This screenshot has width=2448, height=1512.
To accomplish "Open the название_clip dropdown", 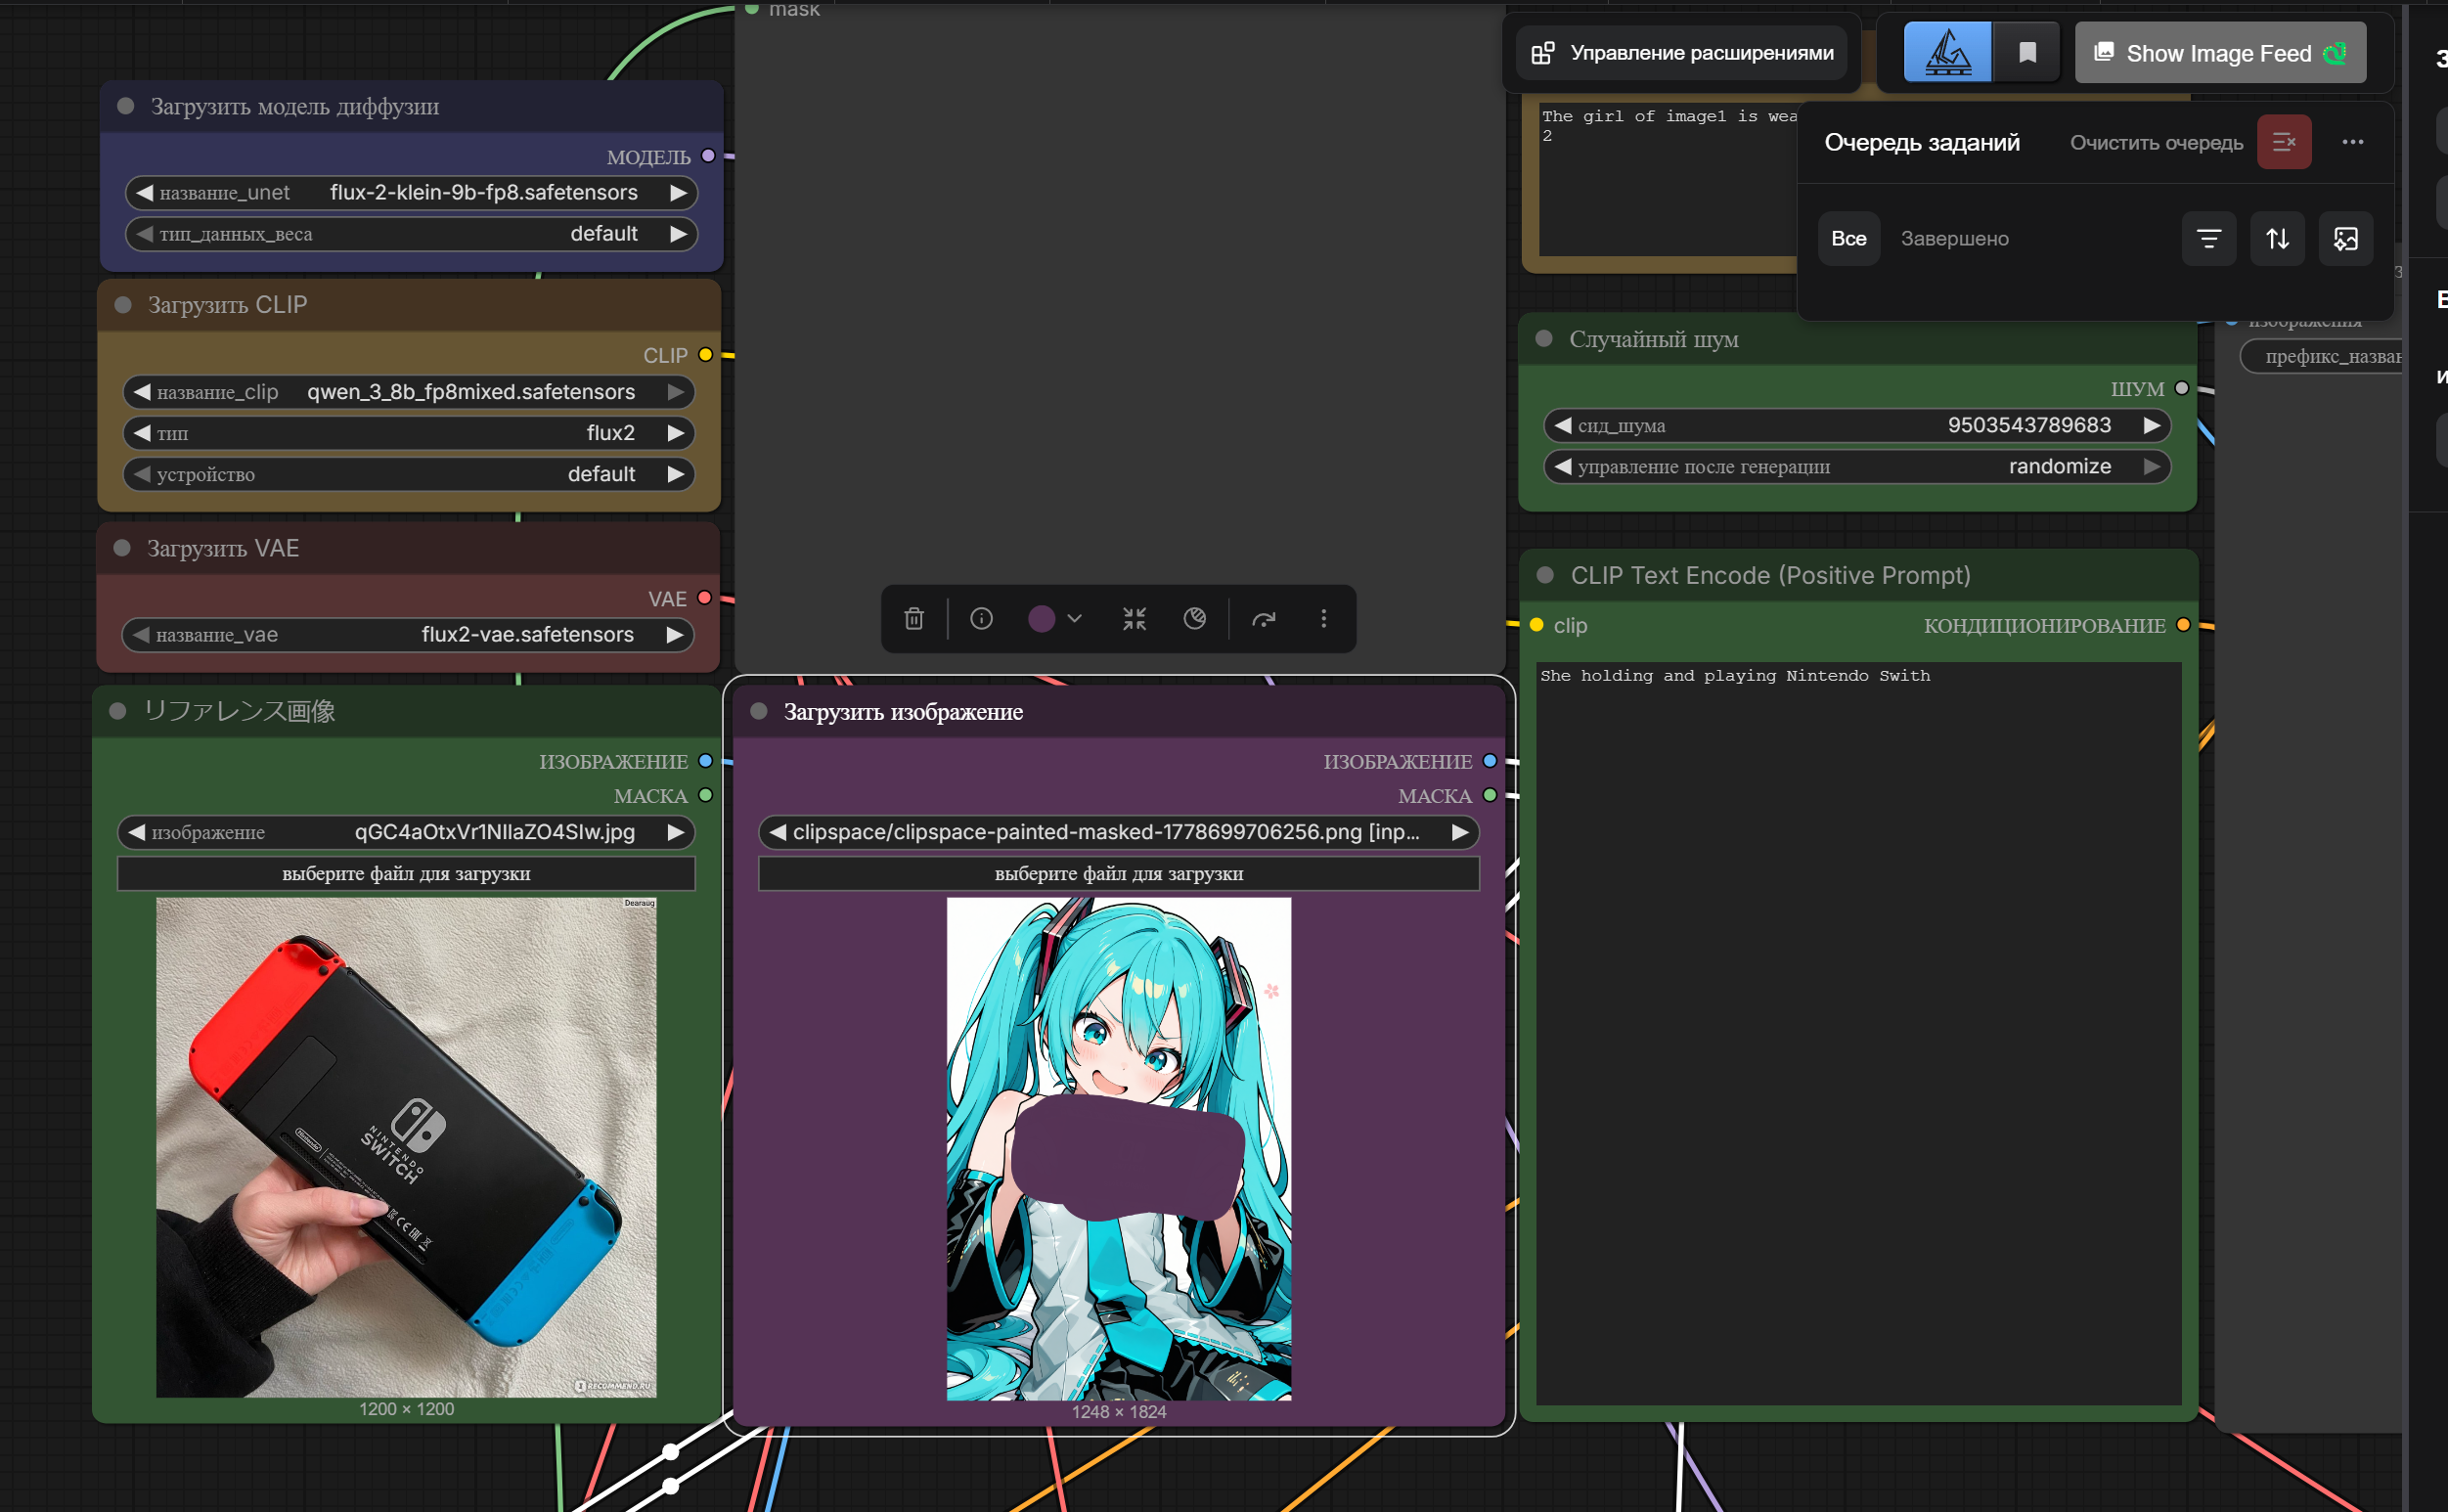I will point(409,392).
